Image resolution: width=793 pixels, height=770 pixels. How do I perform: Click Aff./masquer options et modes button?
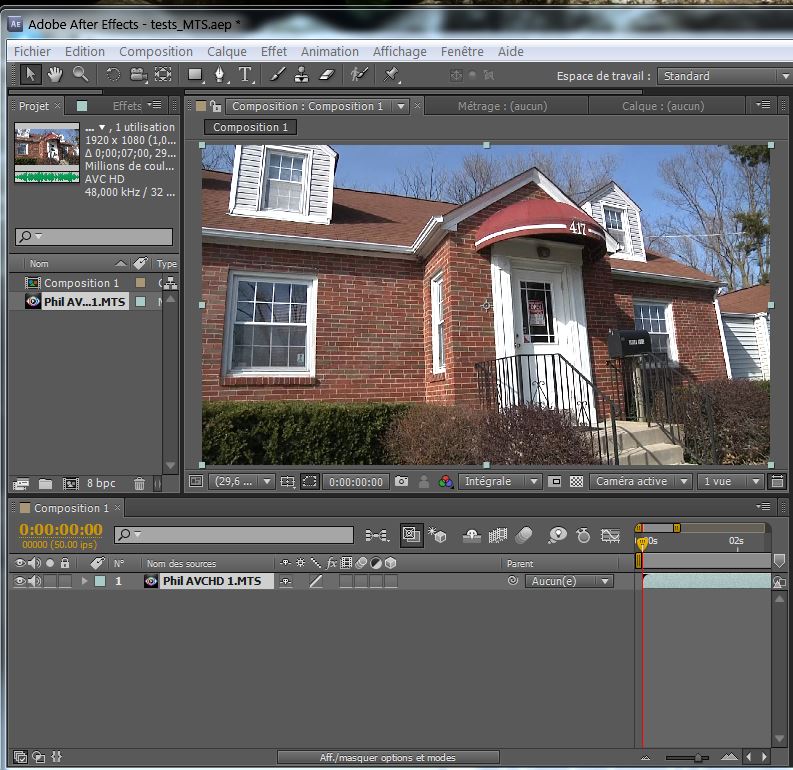click(387, 757)
